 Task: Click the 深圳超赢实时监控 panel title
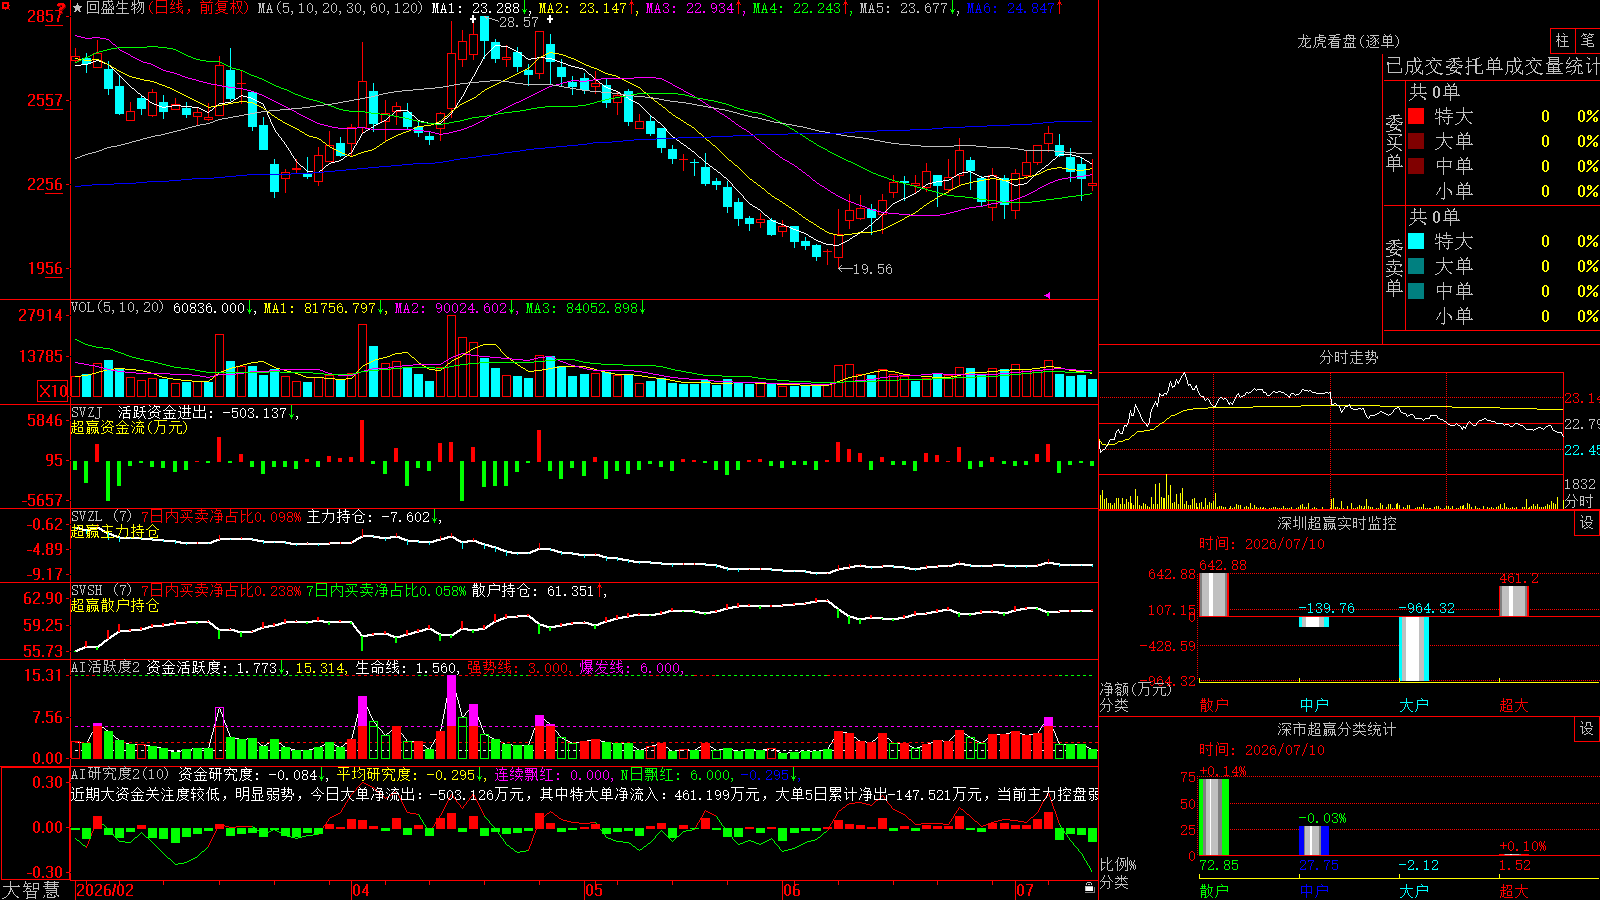1336,523
